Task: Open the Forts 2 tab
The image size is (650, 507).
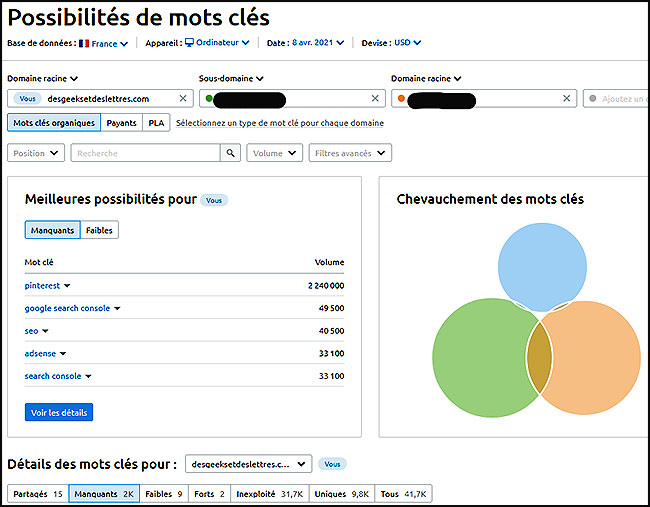Action: (x=209, y=494)
